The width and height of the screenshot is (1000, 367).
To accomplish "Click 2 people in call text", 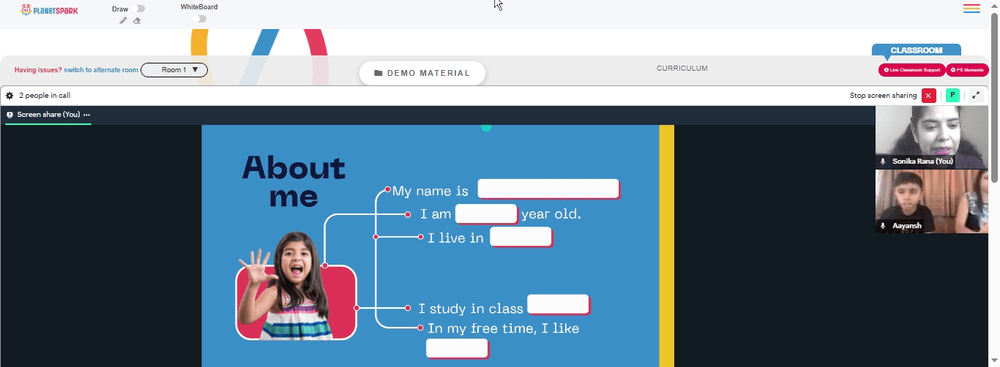I will click(x=45, y=96).
